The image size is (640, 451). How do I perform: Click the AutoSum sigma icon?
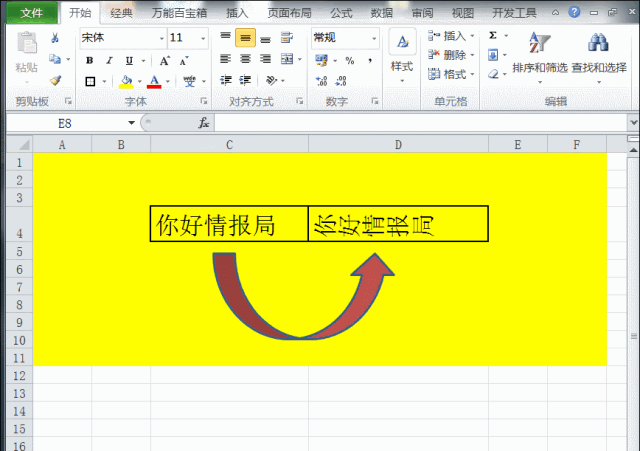click(x=493, y=36)
